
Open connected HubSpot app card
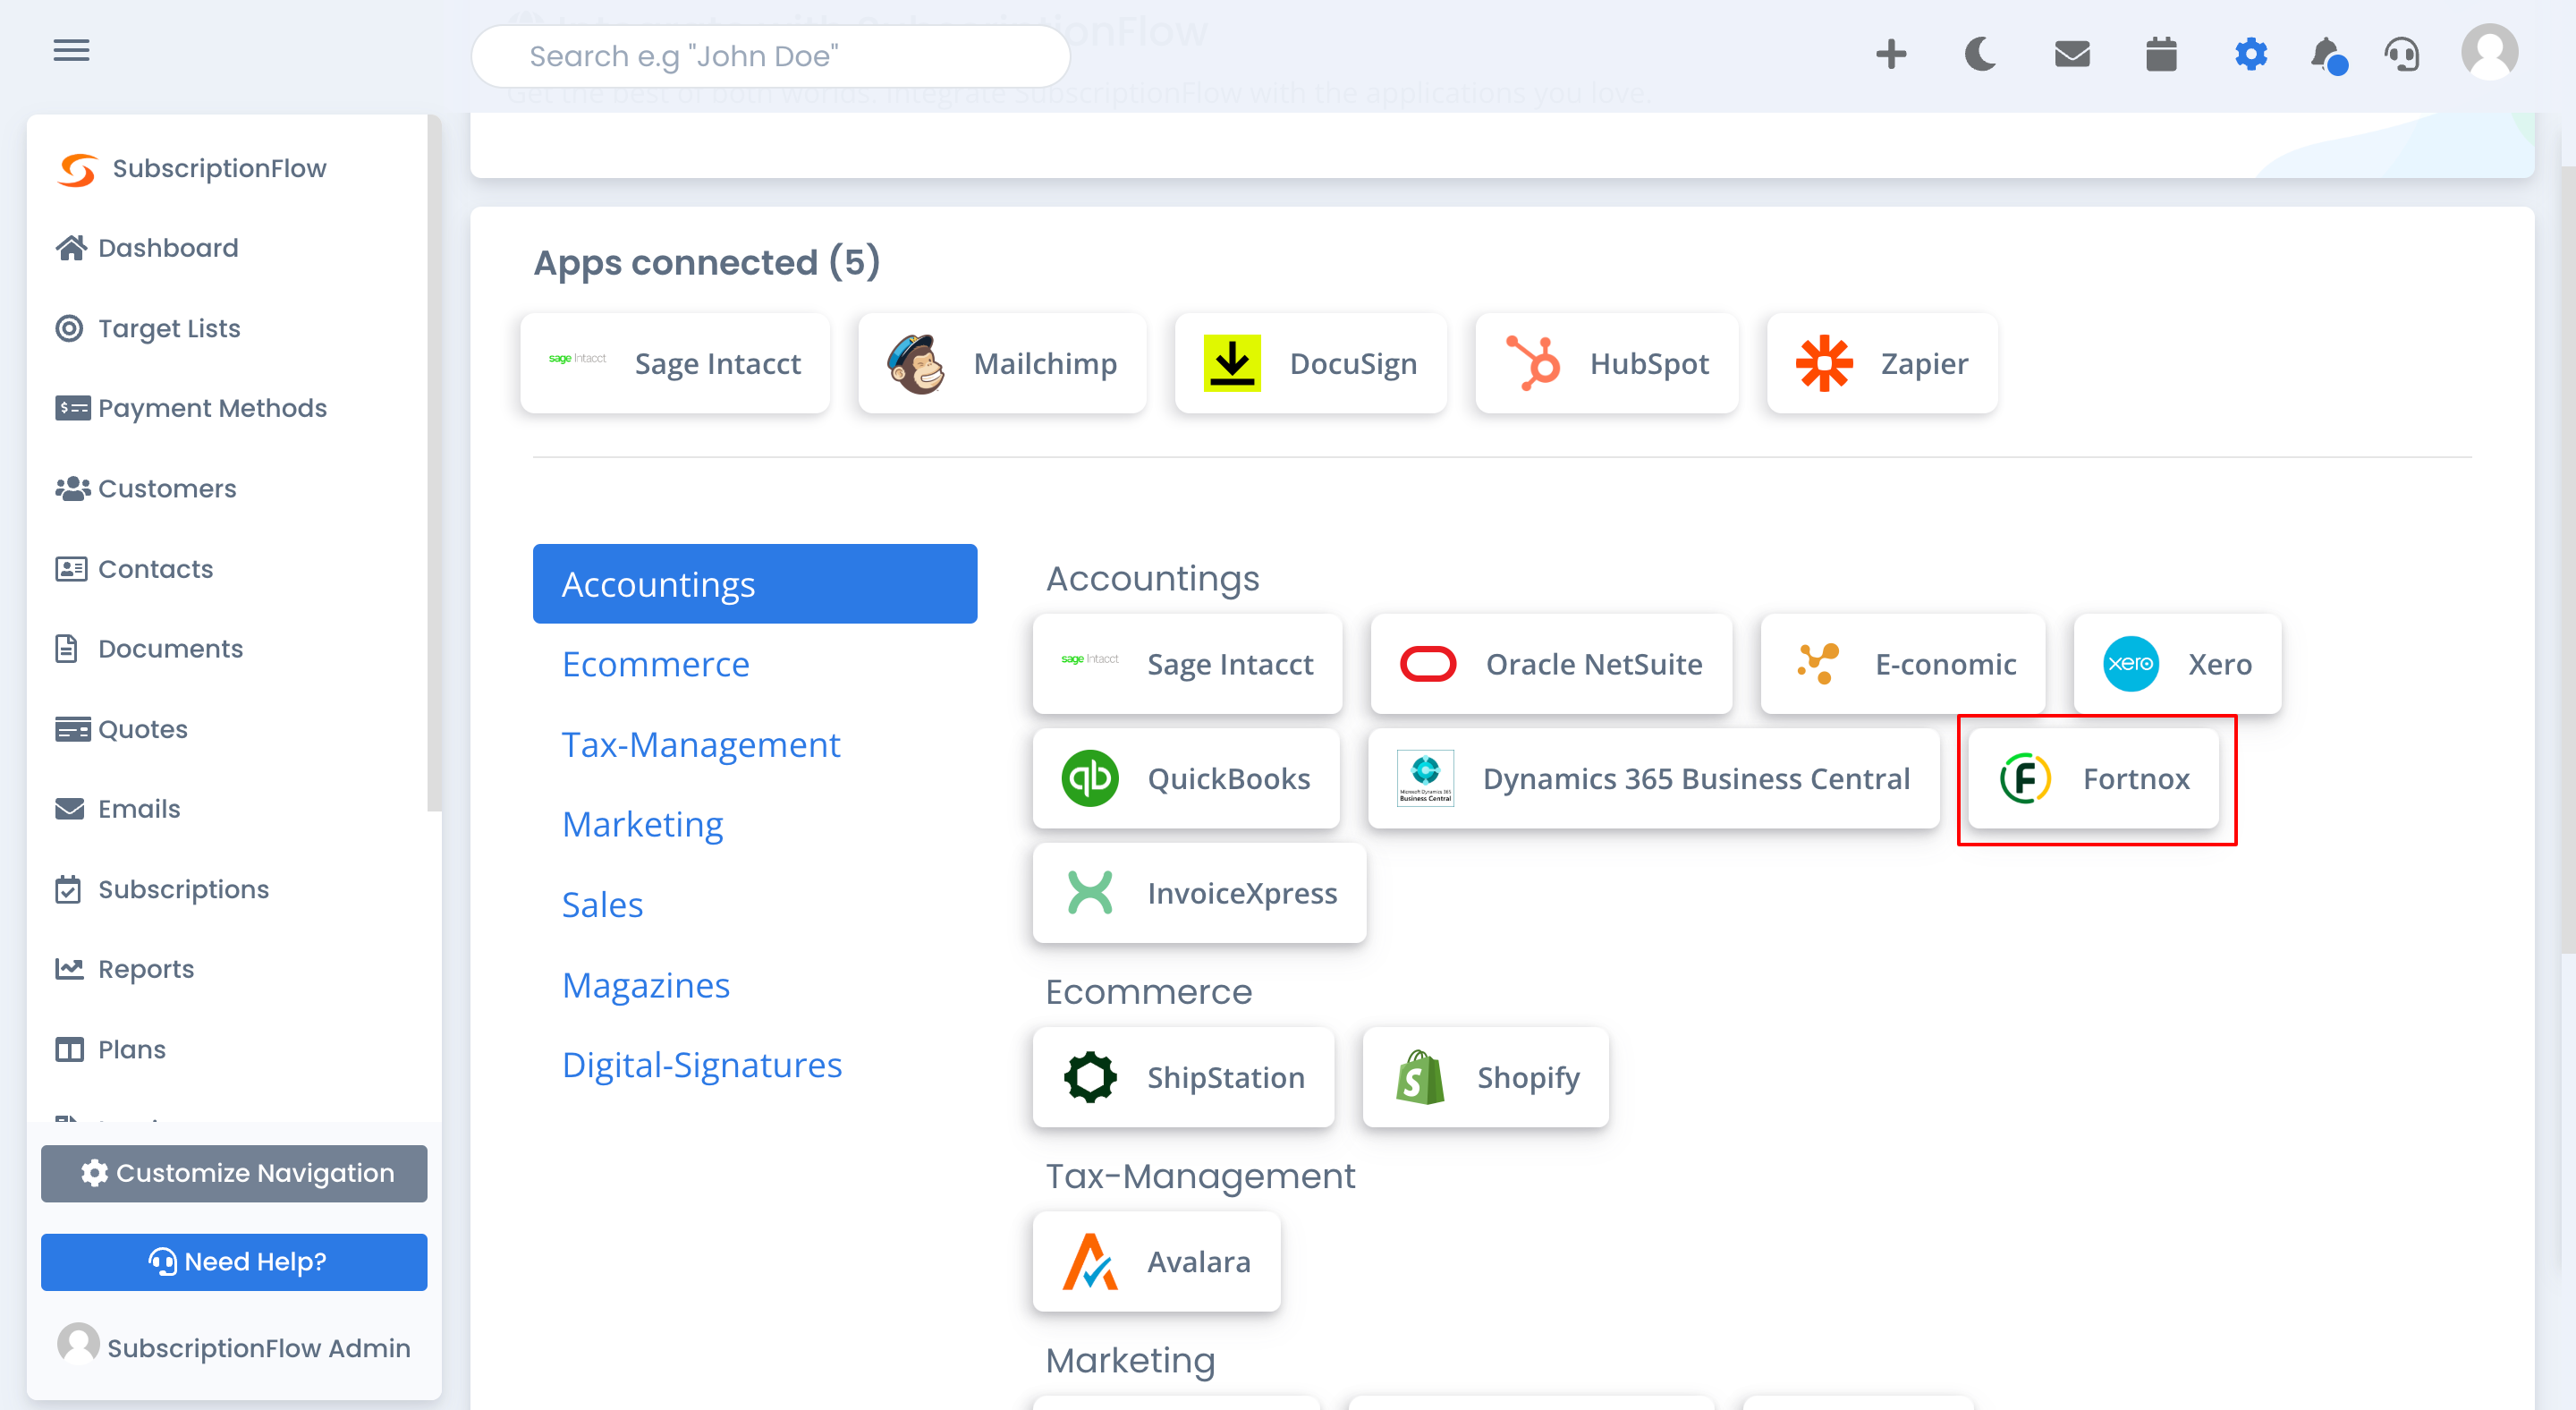[x=1607, y=363]
